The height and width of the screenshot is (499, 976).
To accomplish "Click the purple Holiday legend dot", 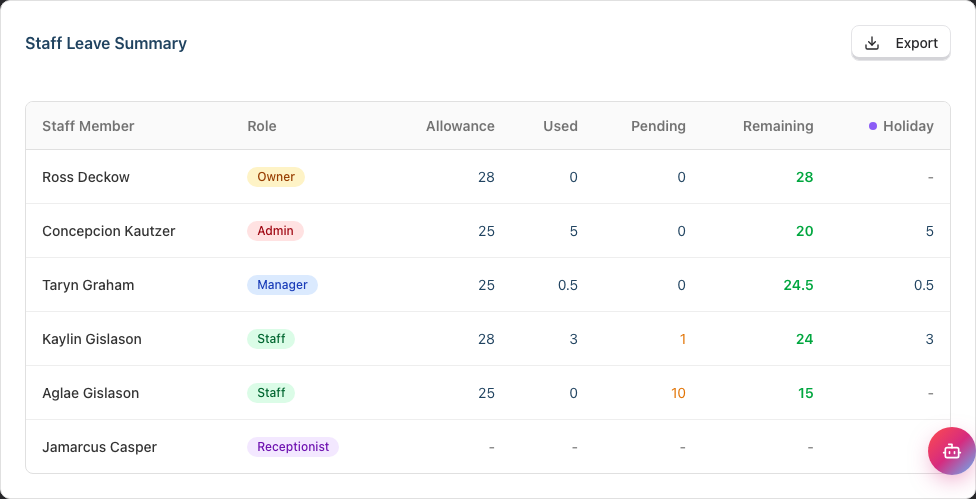I will (x=873, y=126).
